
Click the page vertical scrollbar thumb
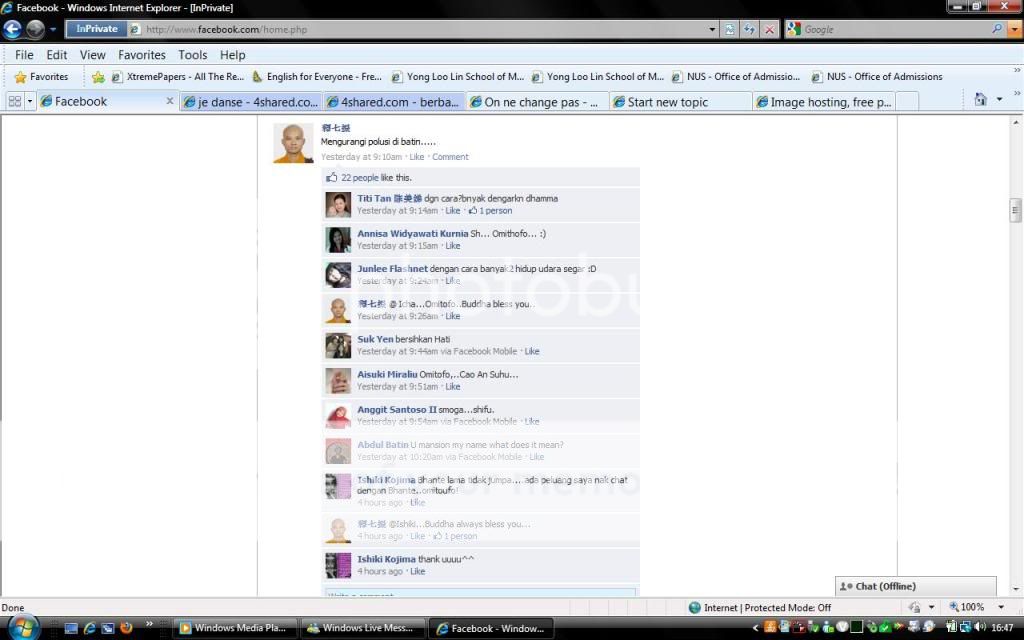(1015, 209)
